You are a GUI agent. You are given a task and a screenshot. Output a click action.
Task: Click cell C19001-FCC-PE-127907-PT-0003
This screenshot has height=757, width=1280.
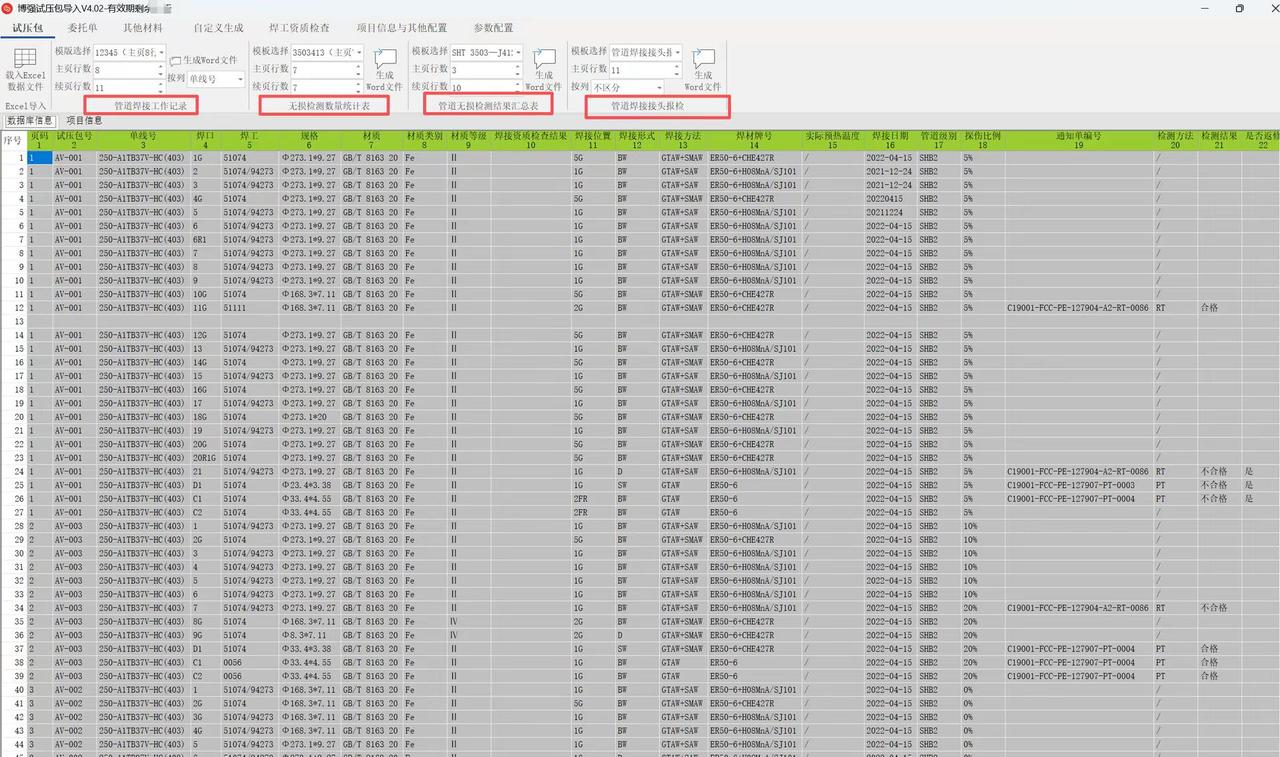1078,485
